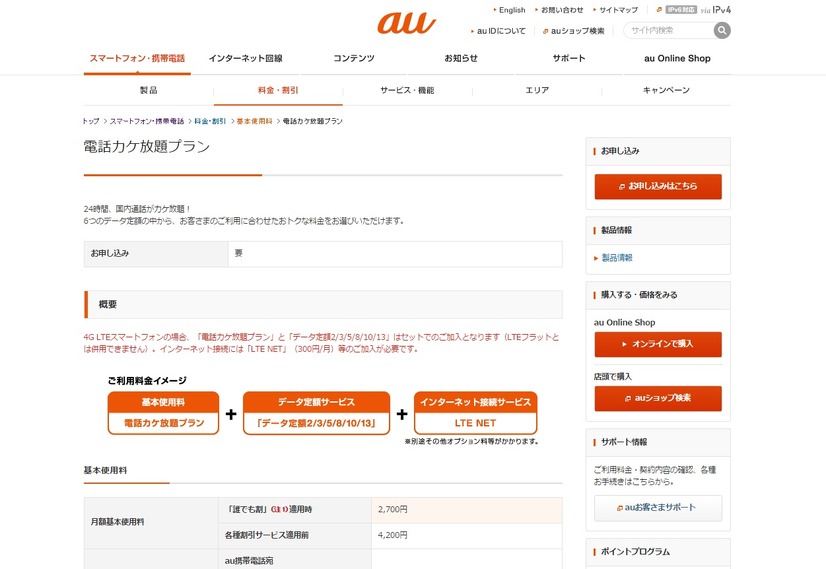Image resolution: width=826 pixels, height=569 pixels.
Task: Click the お申し込み table row label
Action: (156, 254)
